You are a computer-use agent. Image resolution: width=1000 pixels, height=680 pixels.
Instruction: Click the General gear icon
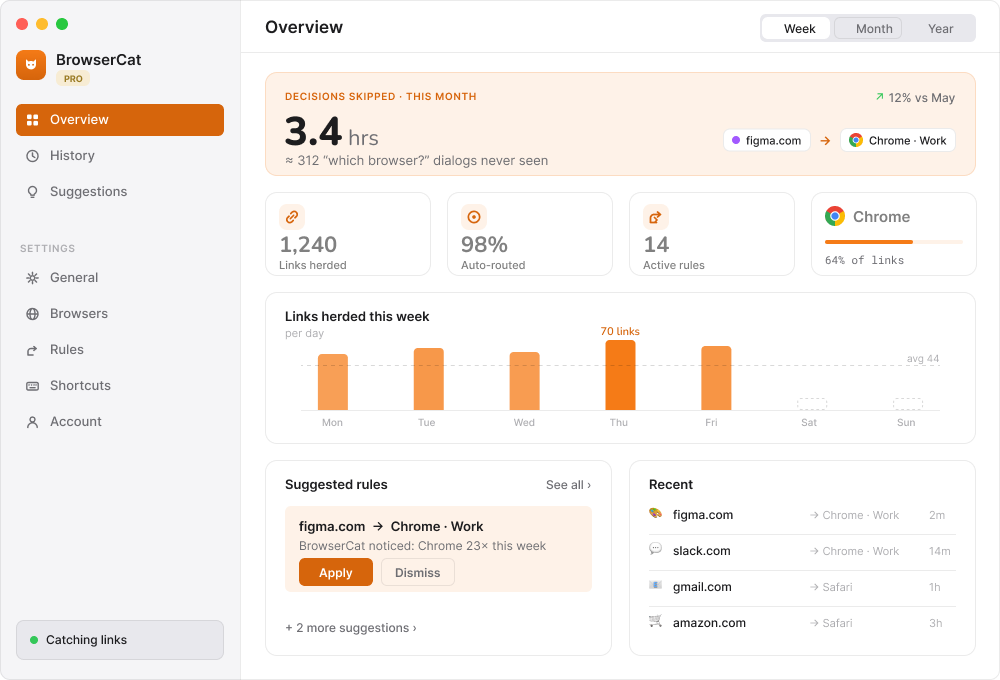coord(33,278)
